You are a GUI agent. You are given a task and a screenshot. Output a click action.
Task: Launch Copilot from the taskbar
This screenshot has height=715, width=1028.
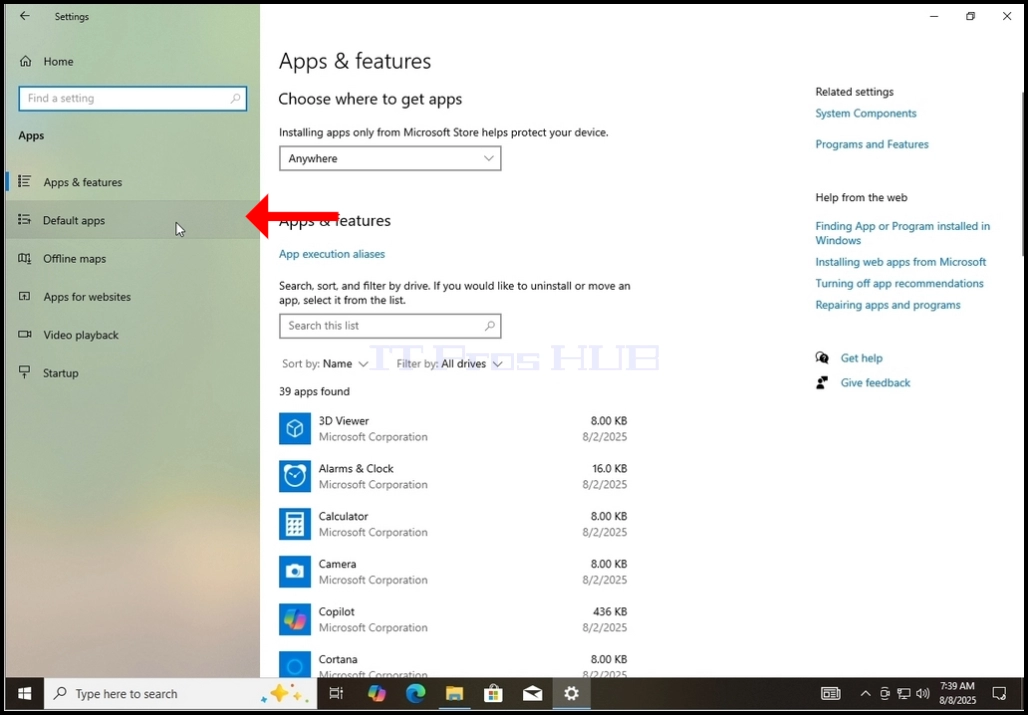click(x=377, y=693)
